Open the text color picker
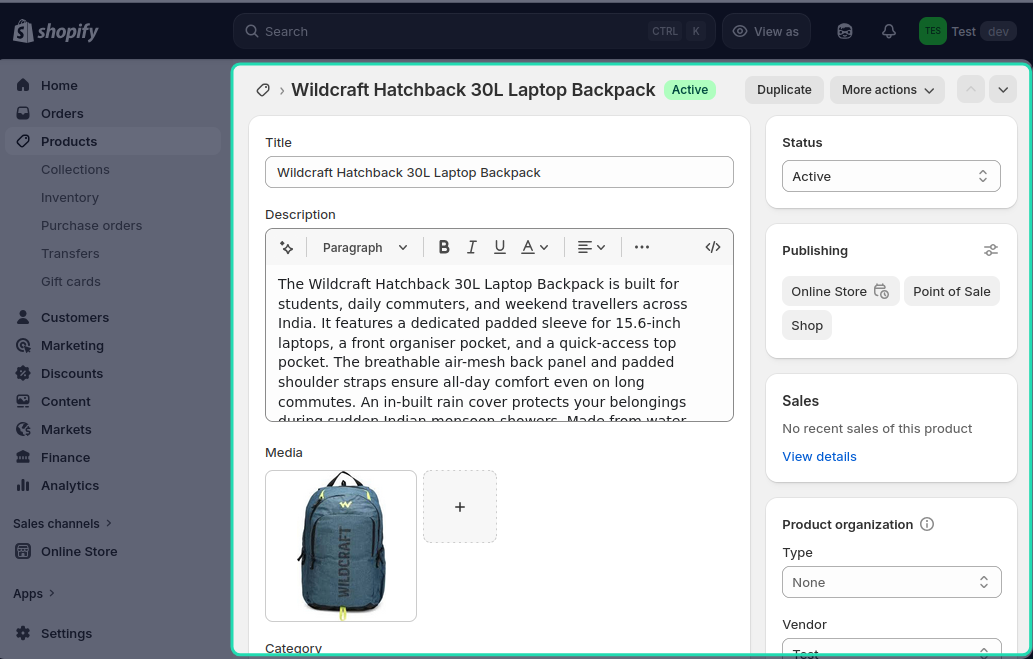Viewport: 1033px width, 659px height. (534, 247)
